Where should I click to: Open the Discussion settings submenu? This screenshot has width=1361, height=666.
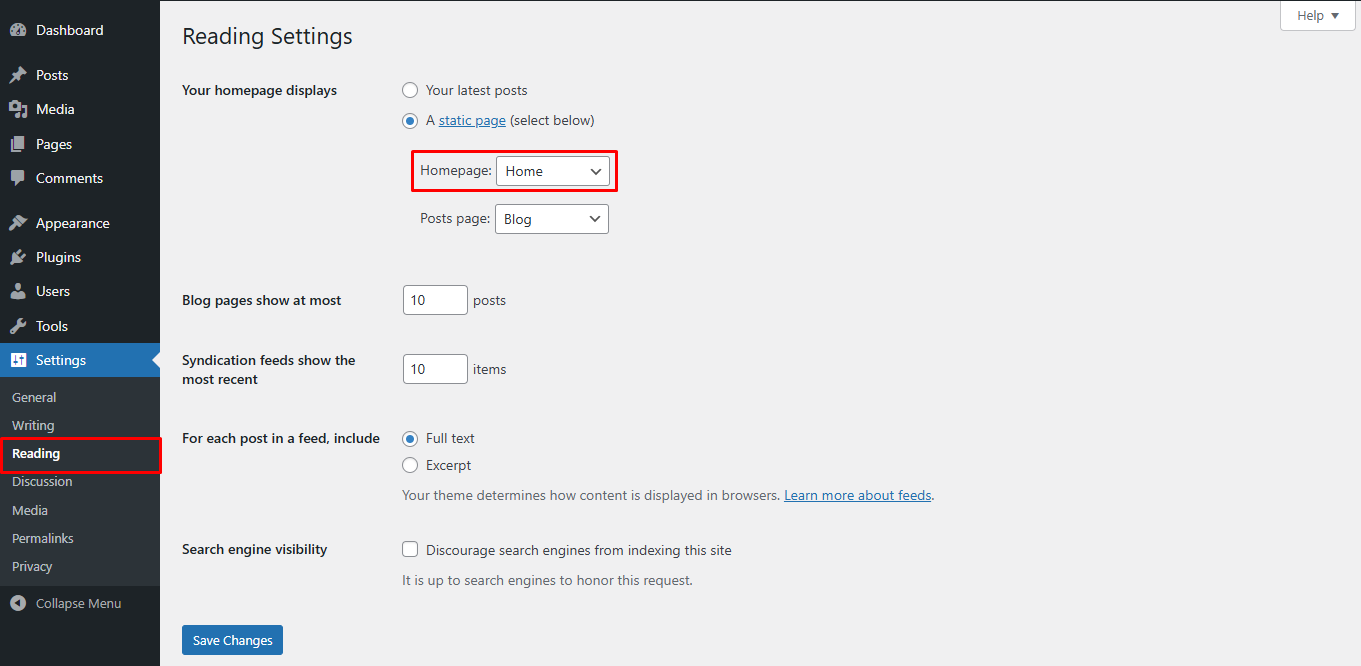point(42,481)
